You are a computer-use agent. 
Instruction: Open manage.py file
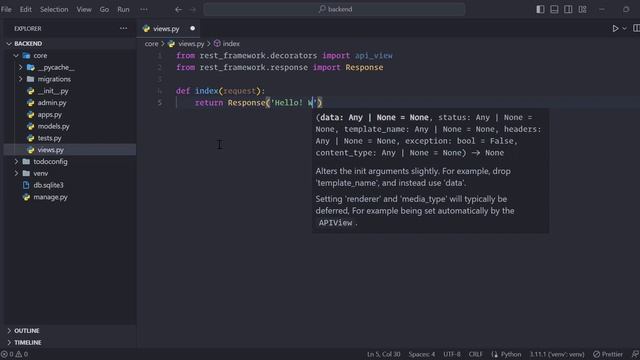click(50, 197)
